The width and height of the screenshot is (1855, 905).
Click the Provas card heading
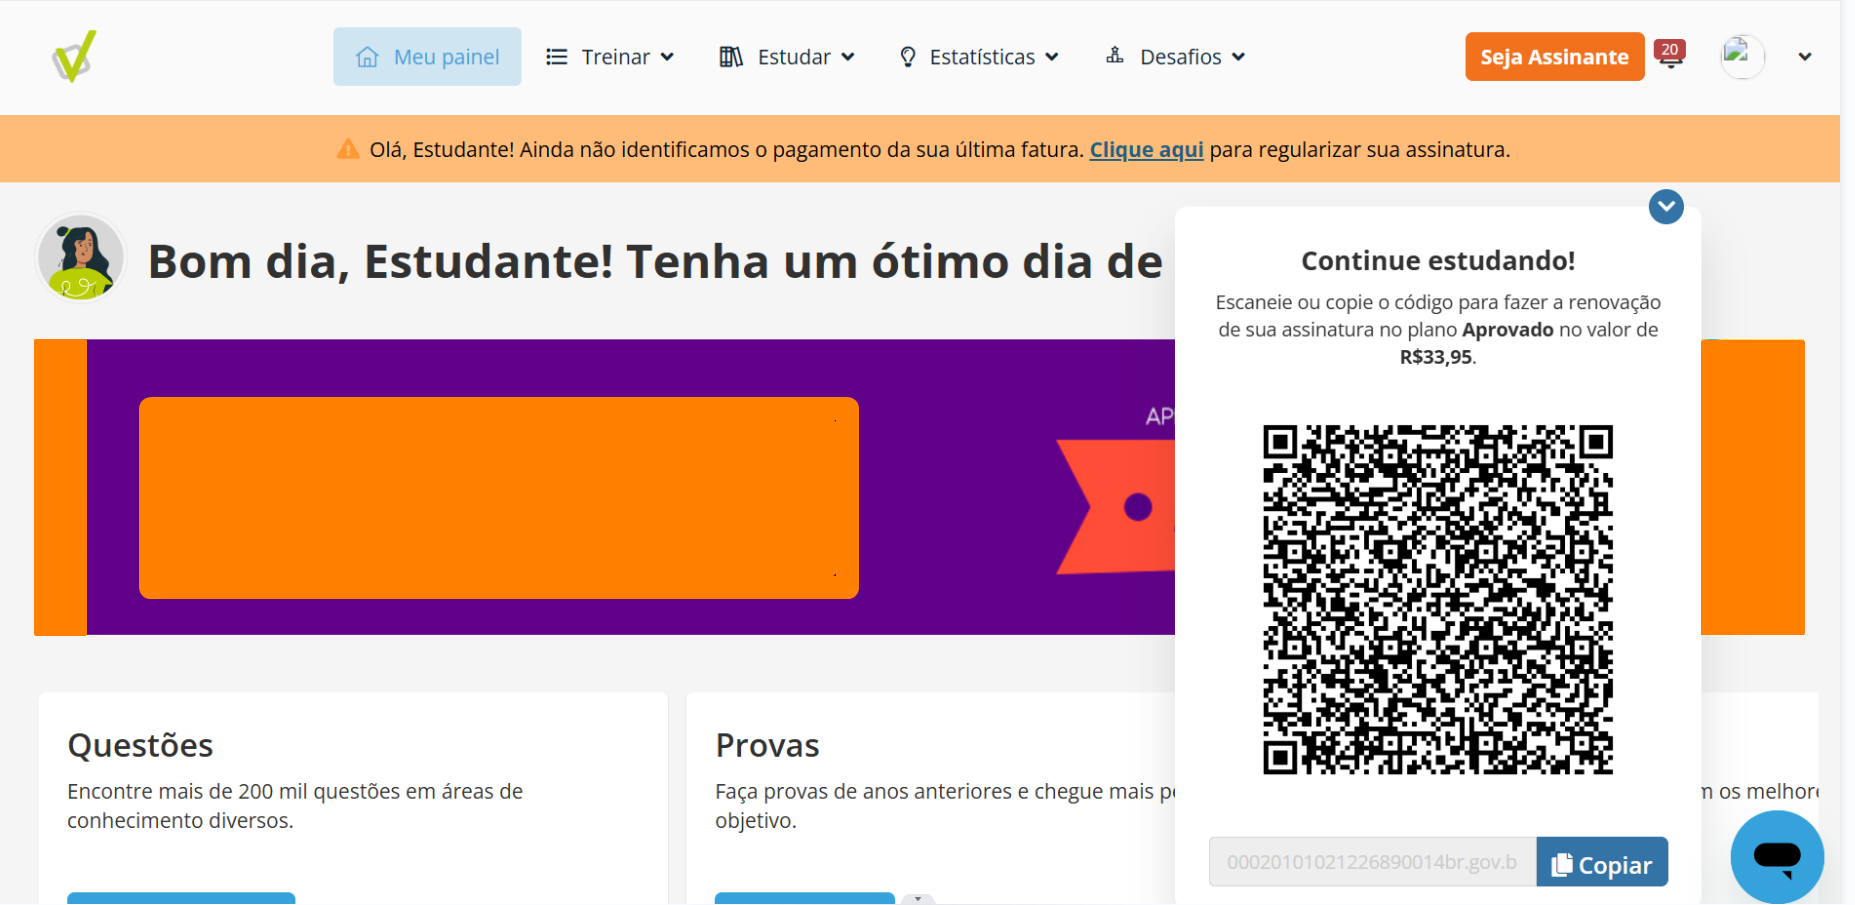point(767,745)
